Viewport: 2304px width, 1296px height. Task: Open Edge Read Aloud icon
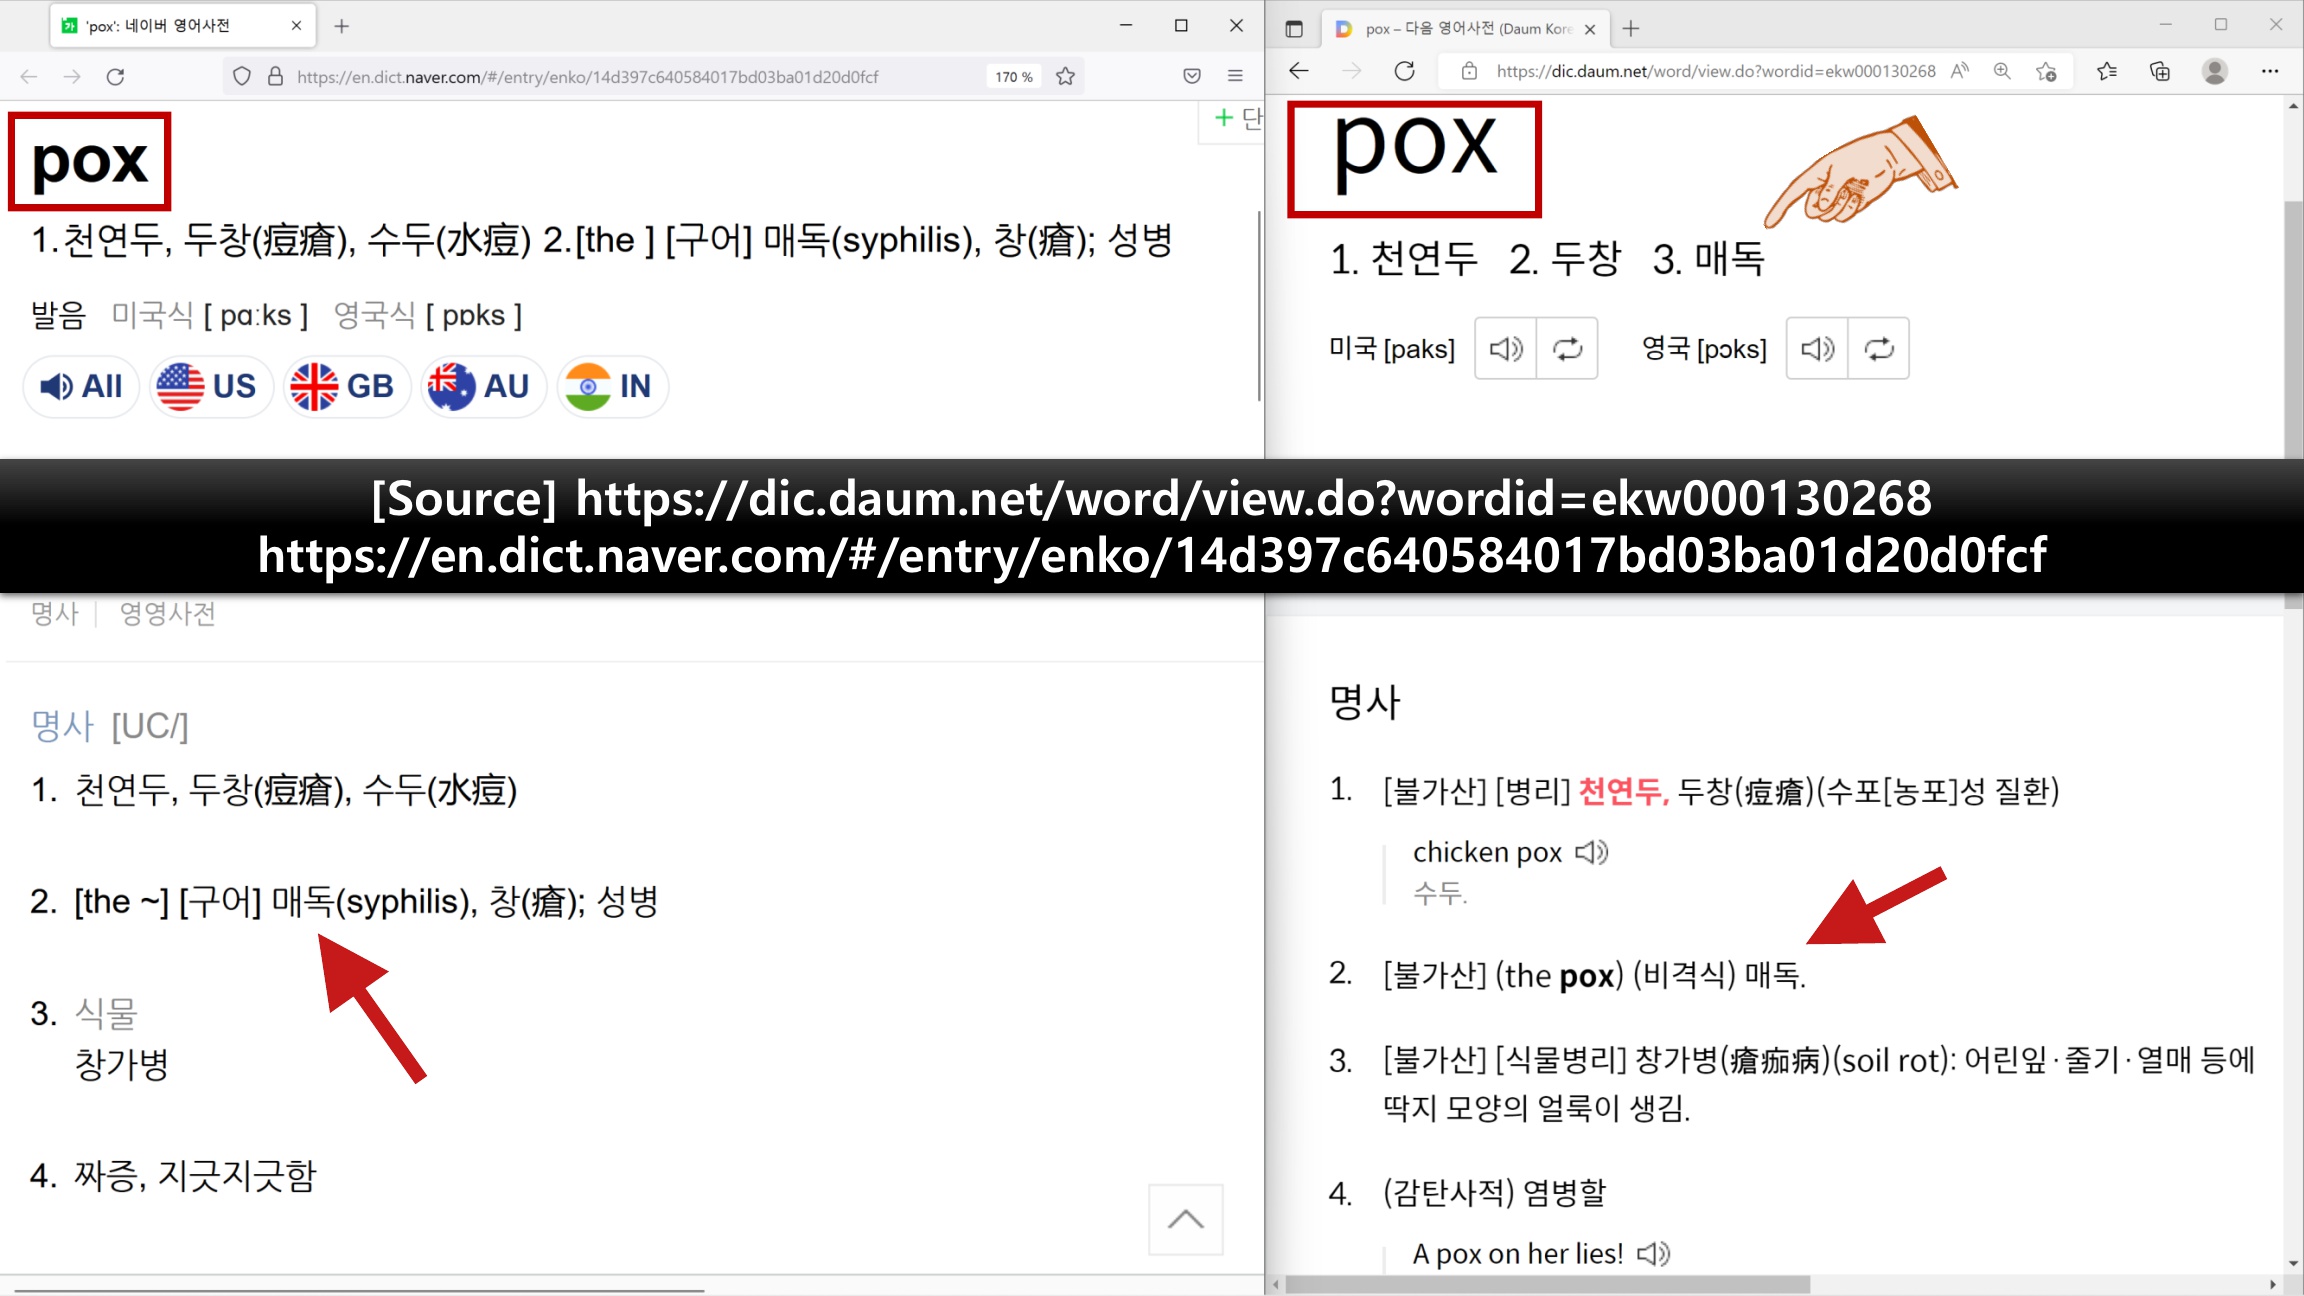pos(1960,71)
